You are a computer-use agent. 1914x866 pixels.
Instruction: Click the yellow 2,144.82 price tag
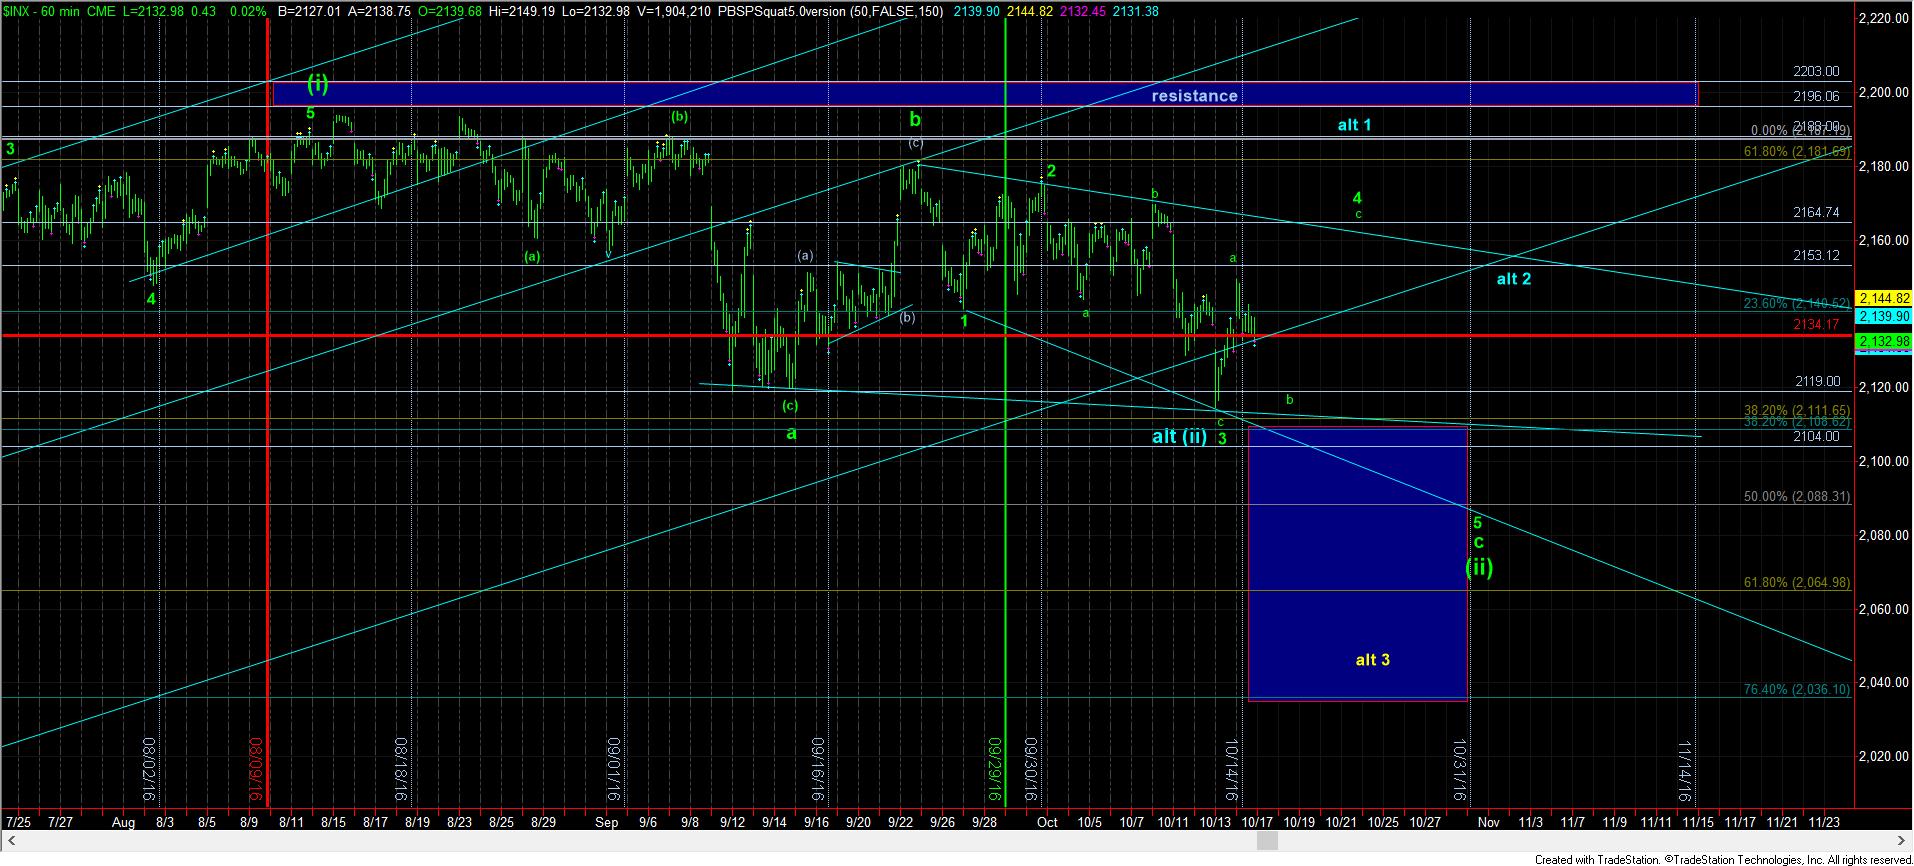[x=1883, y=298]
